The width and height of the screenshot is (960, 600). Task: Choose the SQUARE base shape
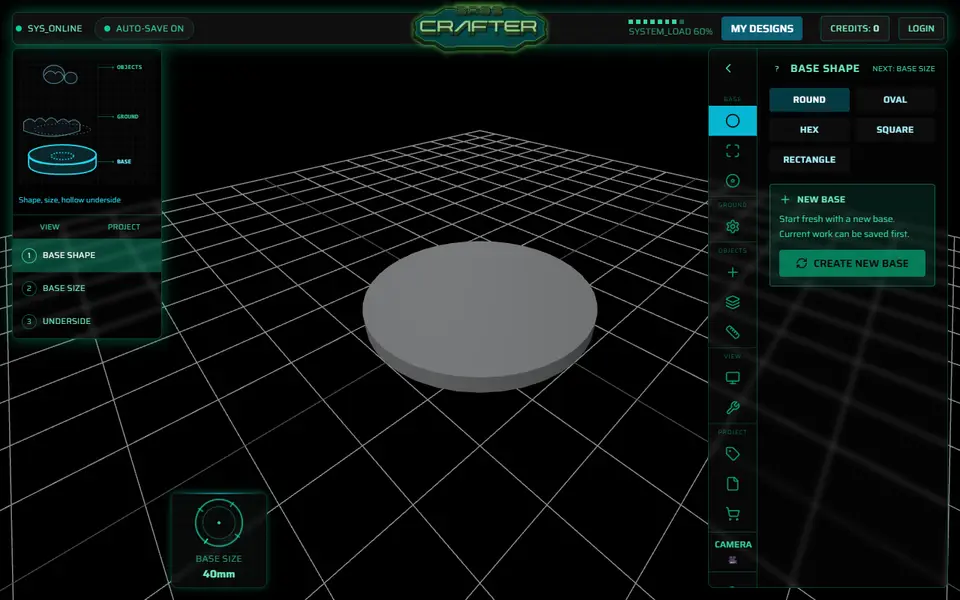click(895, 130)
